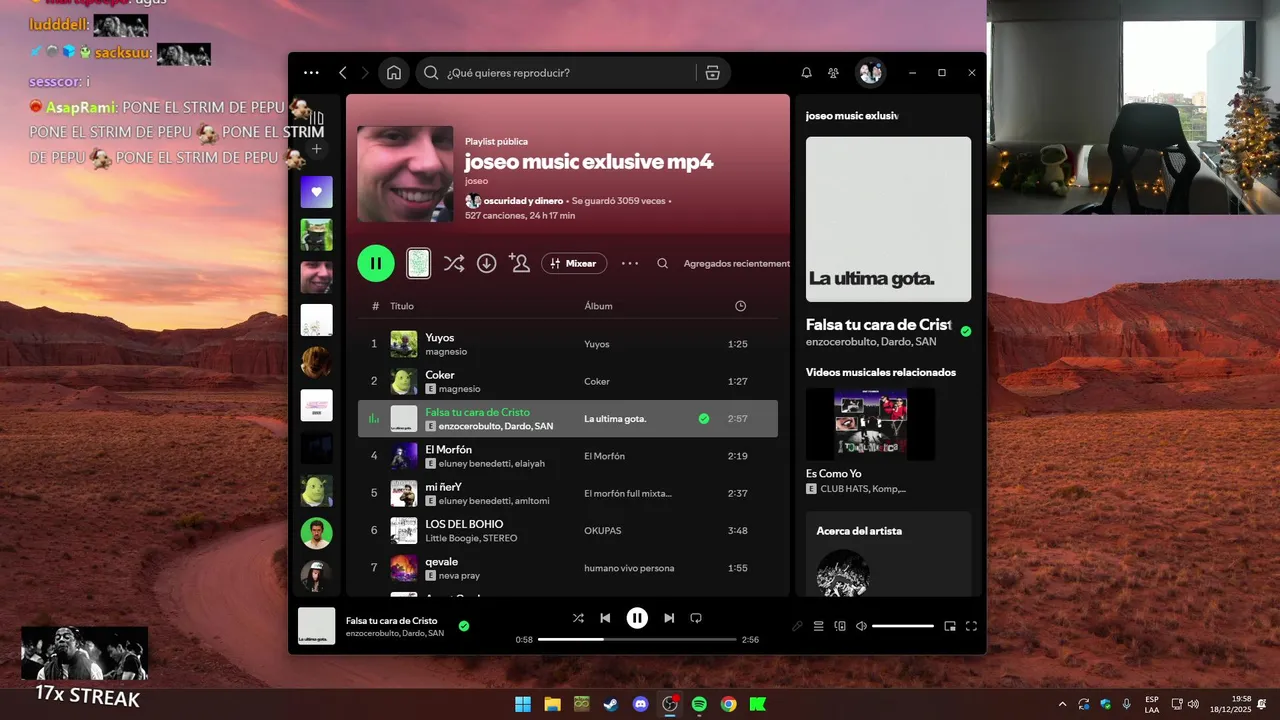Enter full screen from the player bar
This screenshot has width=1280, height=720.
point(971,626)
